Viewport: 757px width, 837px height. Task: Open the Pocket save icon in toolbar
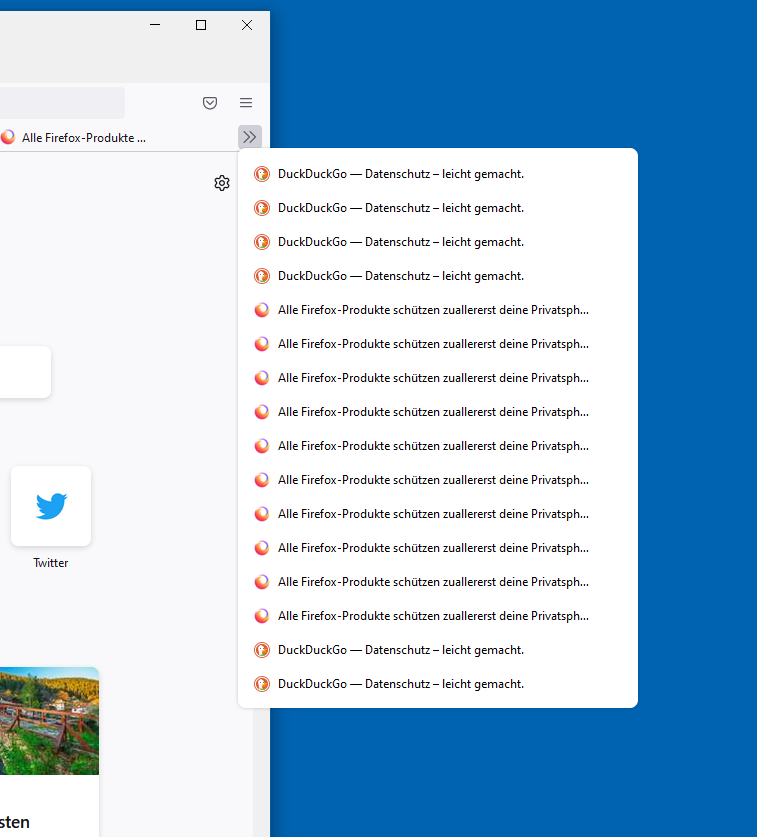[x=210, y=103]
